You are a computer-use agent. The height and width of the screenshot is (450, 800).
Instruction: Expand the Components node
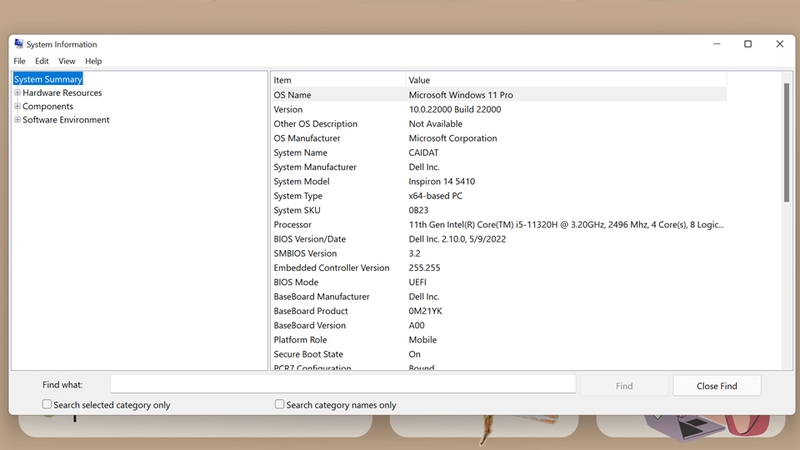(17, 106)
